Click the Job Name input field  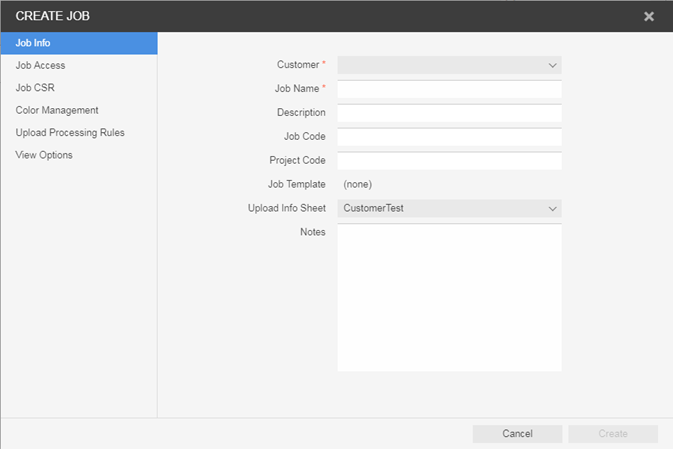(449, 89)
